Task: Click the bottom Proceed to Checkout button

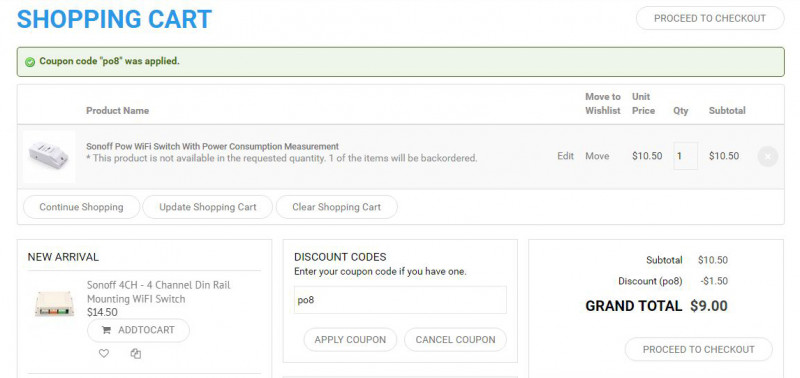Action: pos(698,349)
